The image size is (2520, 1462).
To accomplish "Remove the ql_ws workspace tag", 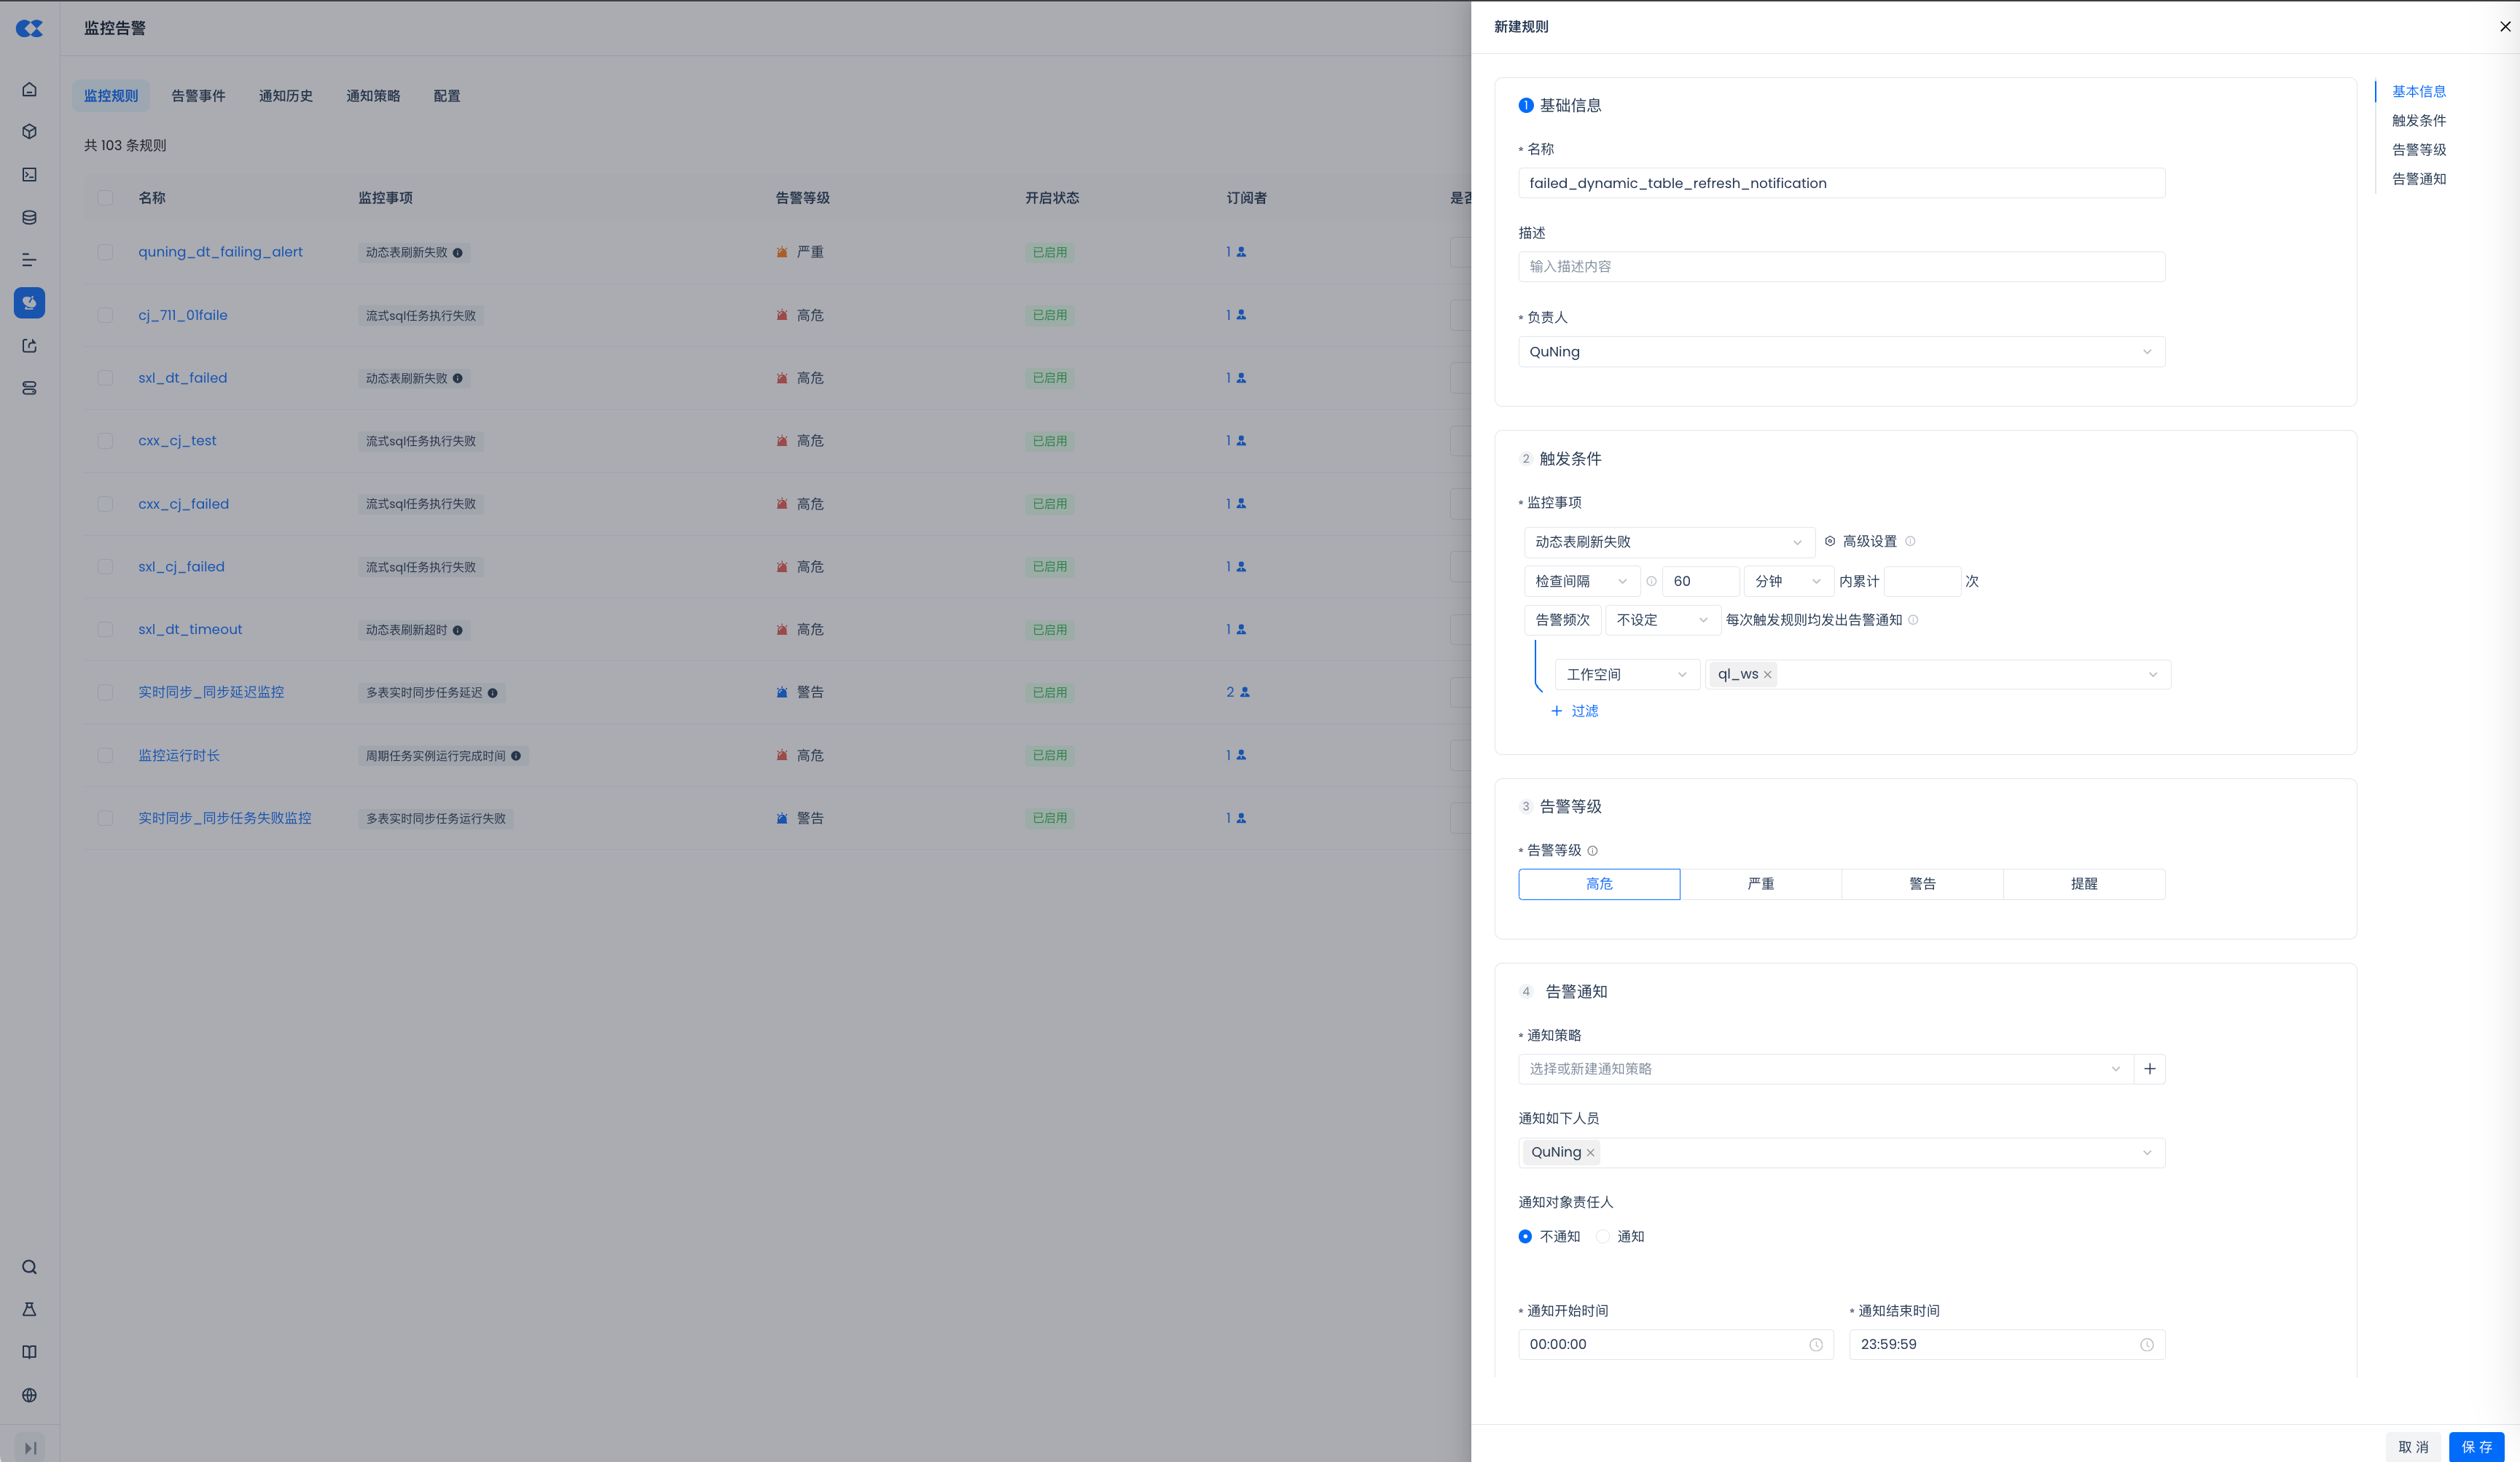I will tap(1768, 675).
